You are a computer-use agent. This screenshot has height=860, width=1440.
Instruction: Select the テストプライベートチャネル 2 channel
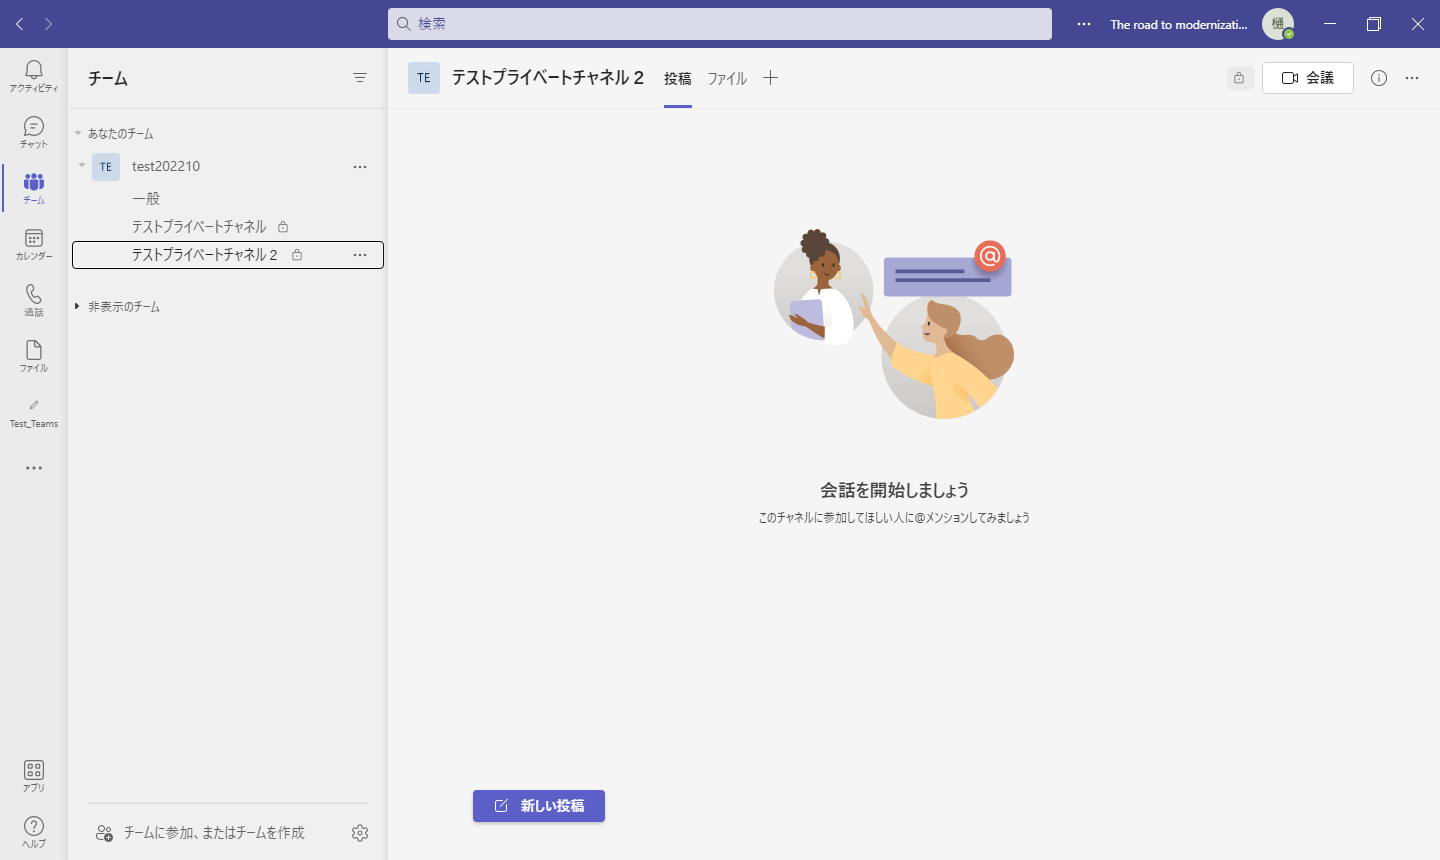point(228,255)
